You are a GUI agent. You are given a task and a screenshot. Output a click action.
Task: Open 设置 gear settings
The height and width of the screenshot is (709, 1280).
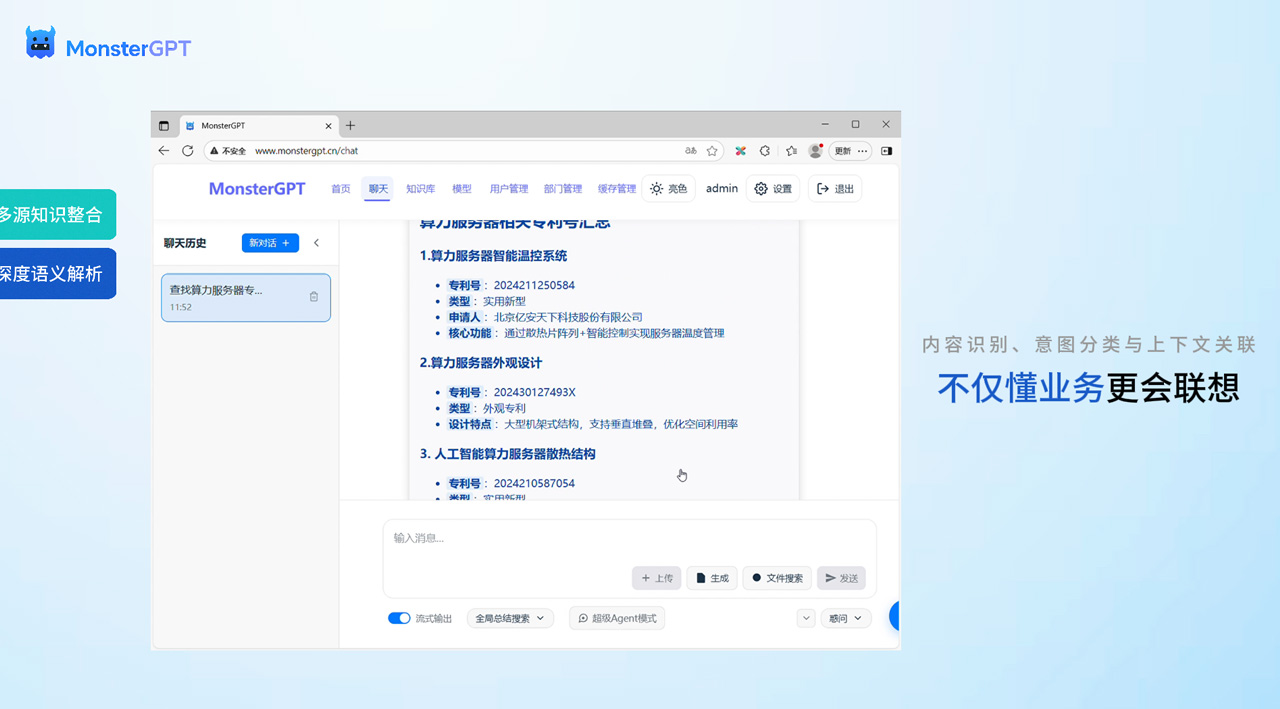pos(772,189)
